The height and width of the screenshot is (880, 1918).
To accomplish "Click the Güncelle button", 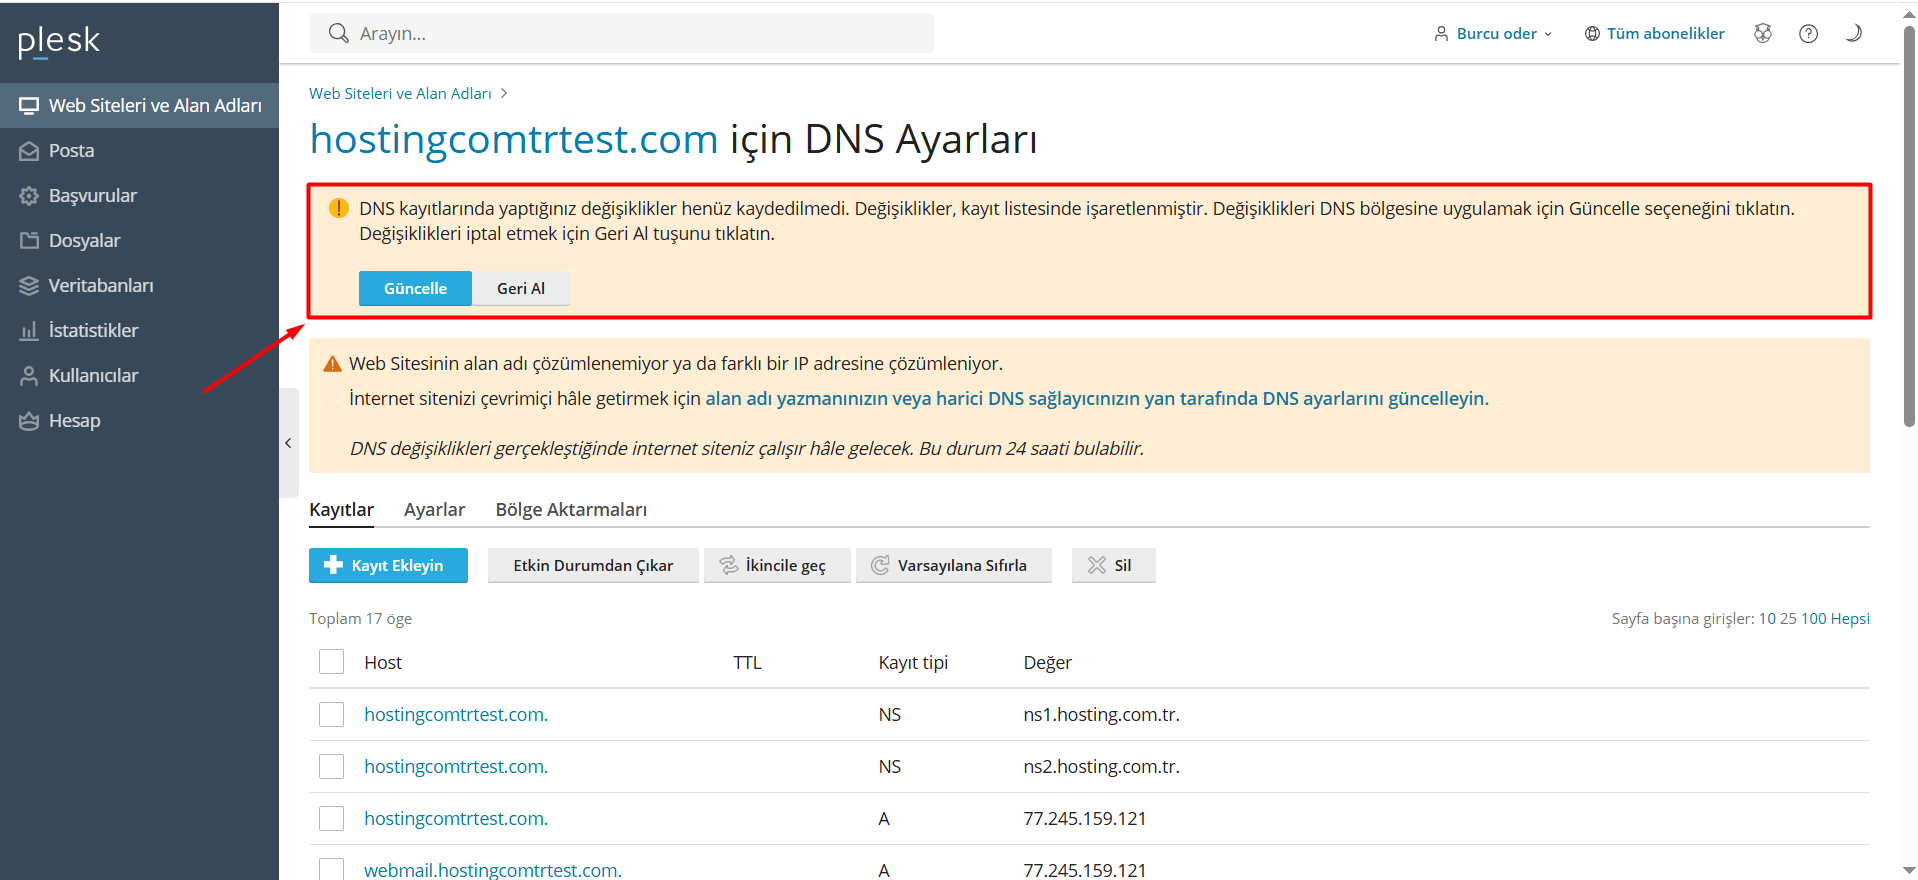I will pyautogui.click(x=415, y=288).
